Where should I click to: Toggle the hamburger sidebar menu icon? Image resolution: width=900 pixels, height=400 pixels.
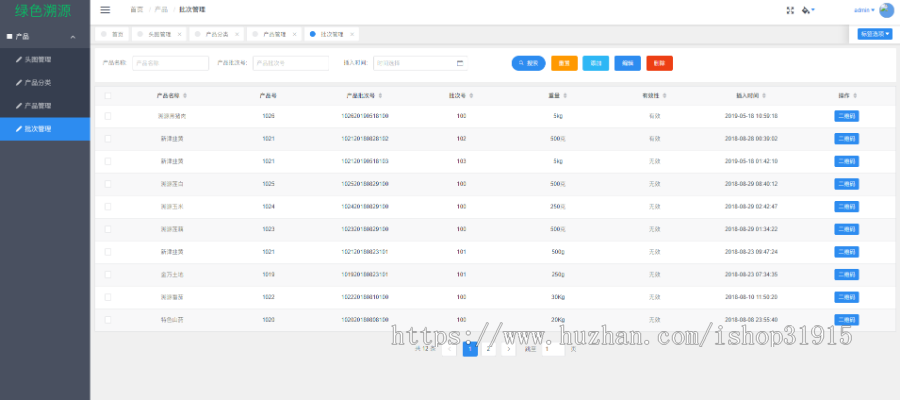pos(105,10)
